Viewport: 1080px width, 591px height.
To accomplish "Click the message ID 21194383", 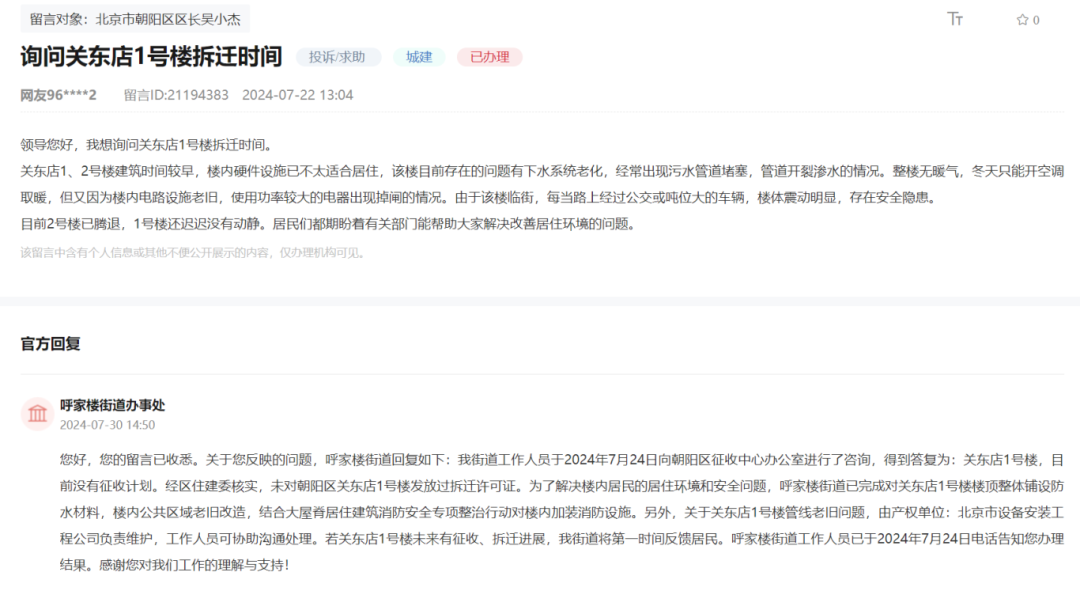I will [x=176, y=95].
